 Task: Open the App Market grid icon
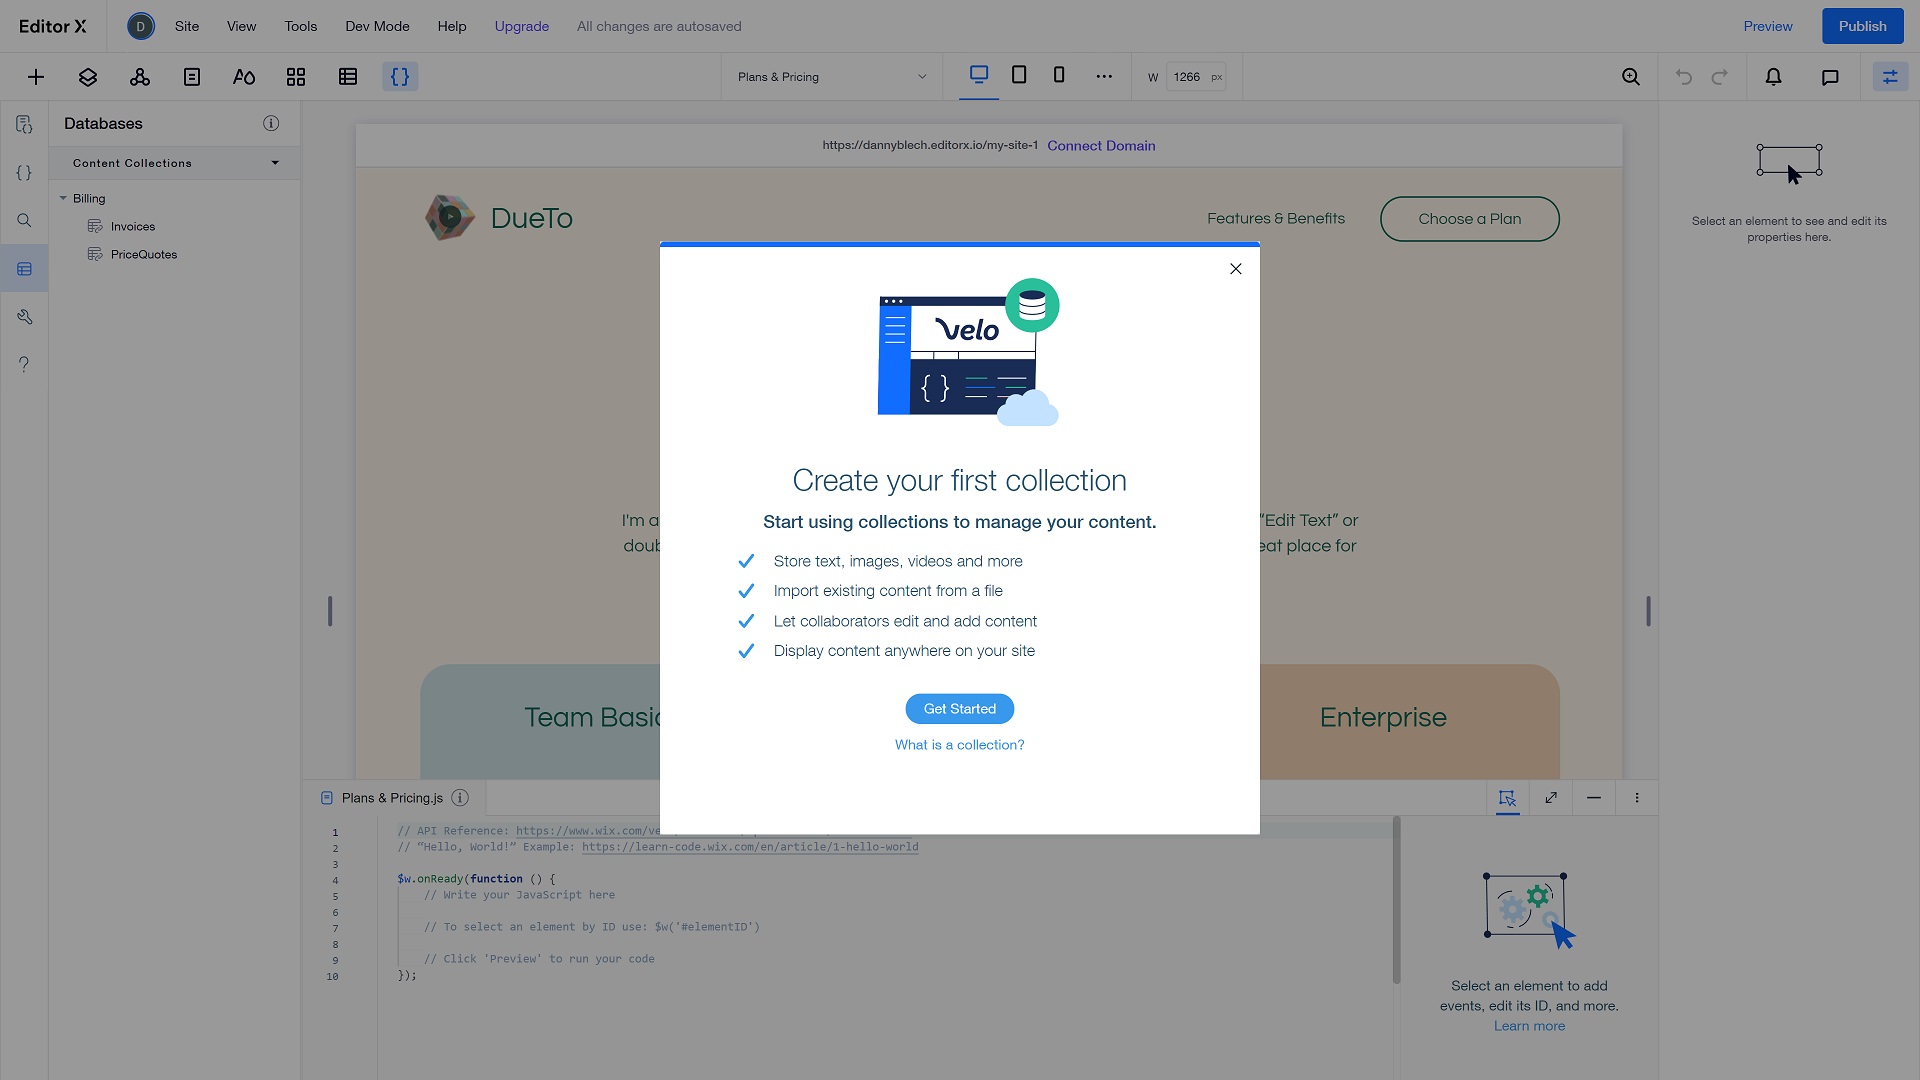pos(296,77)
